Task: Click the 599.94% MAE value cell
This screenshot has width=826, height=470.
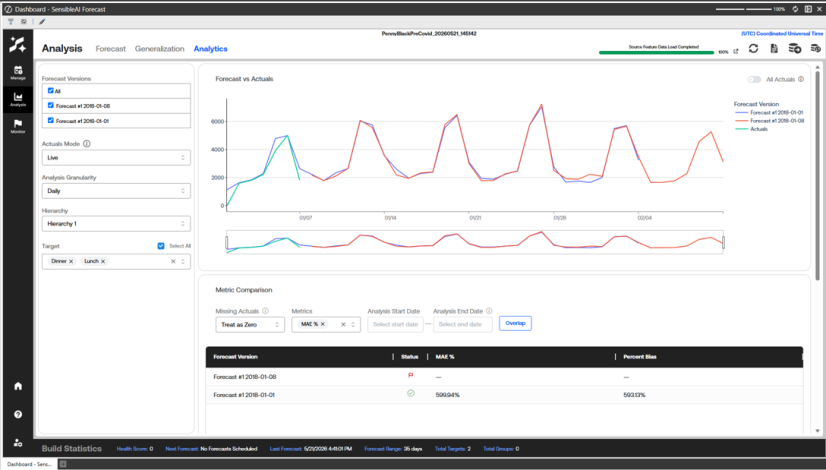Action: pyautogui.click(x=447, y=395)
